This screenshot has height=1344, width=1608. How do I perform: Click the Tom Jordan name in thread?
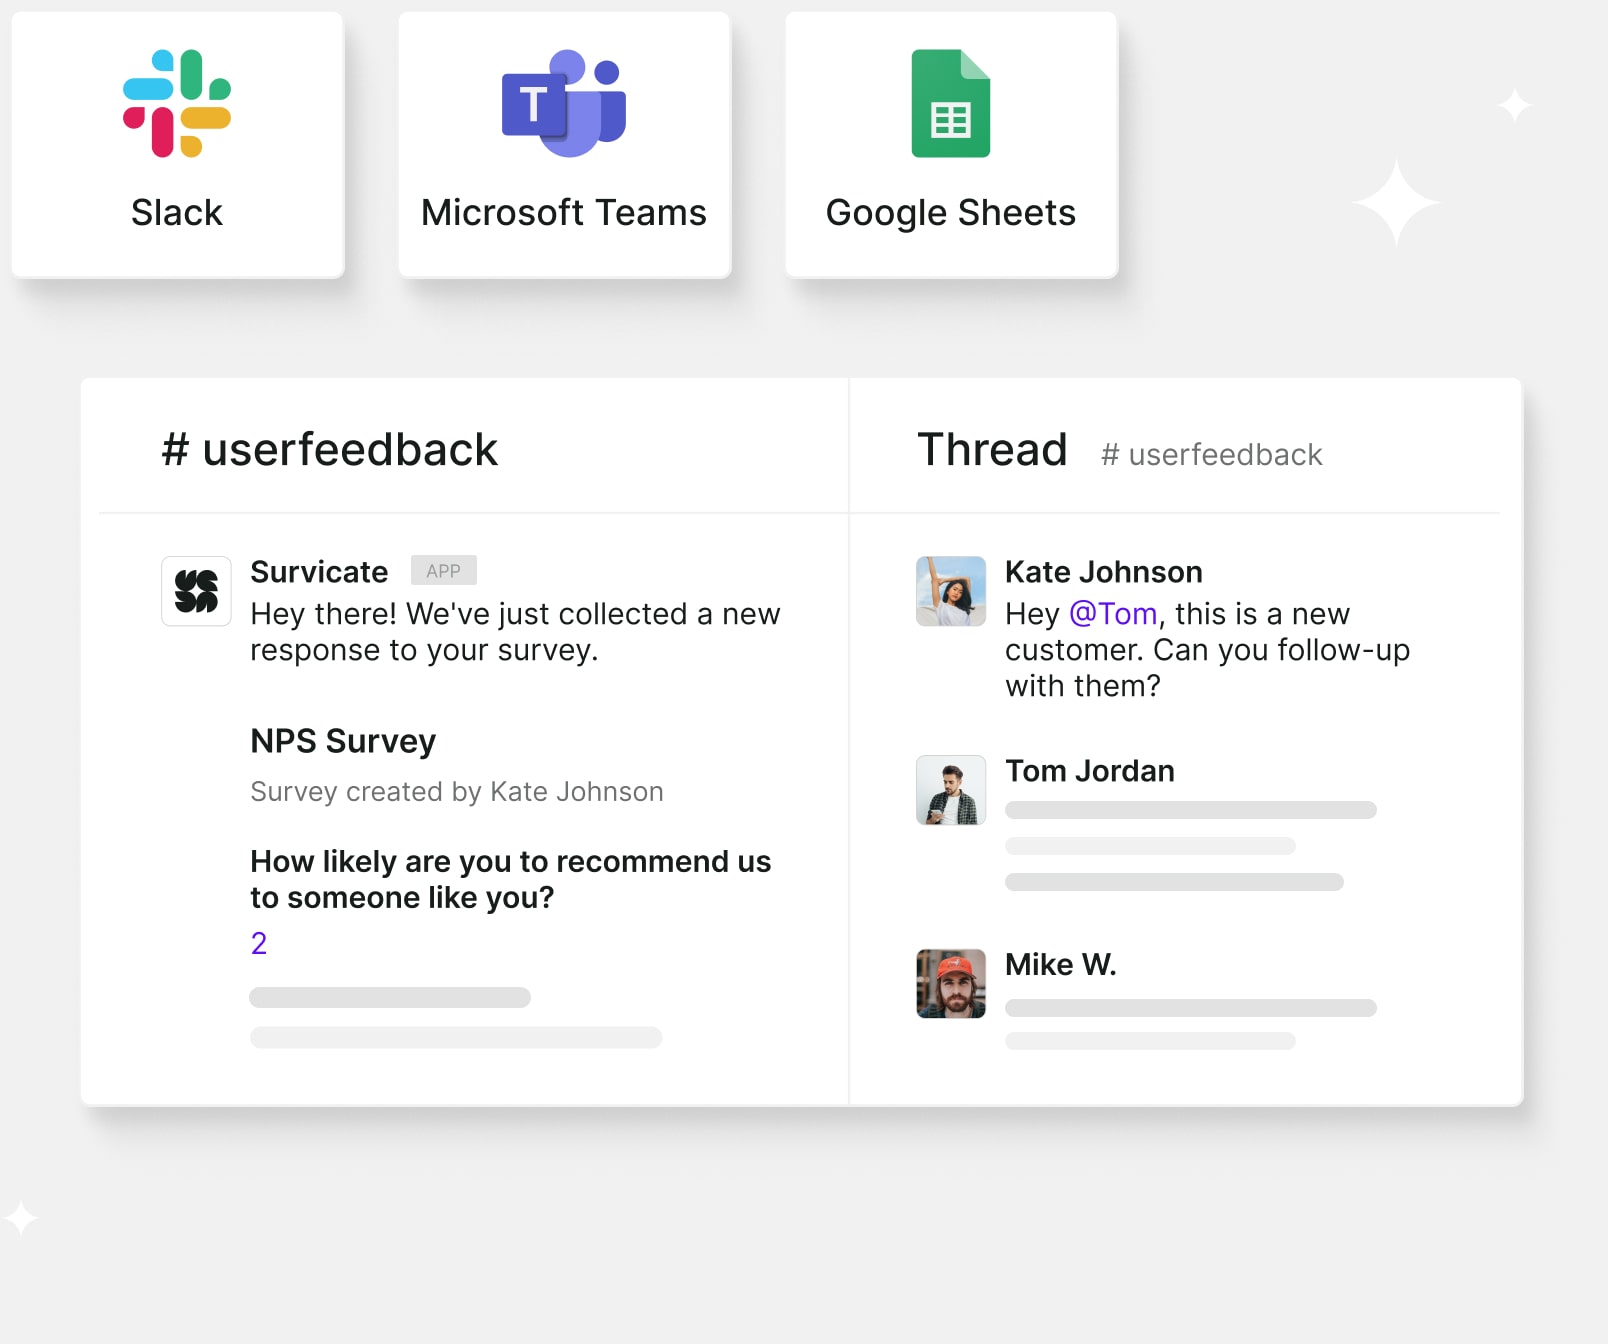pyautogui.click(x=1090, y=771)
